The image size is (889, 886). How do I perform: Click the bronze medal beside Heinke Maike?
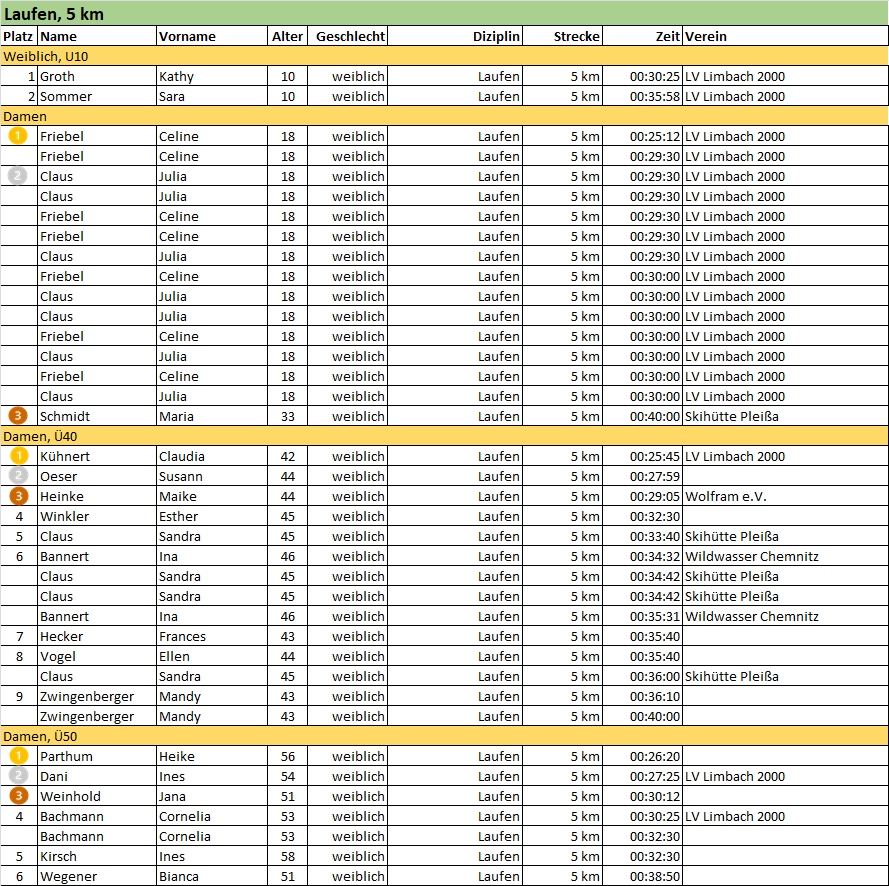click(x=17, y=496)
